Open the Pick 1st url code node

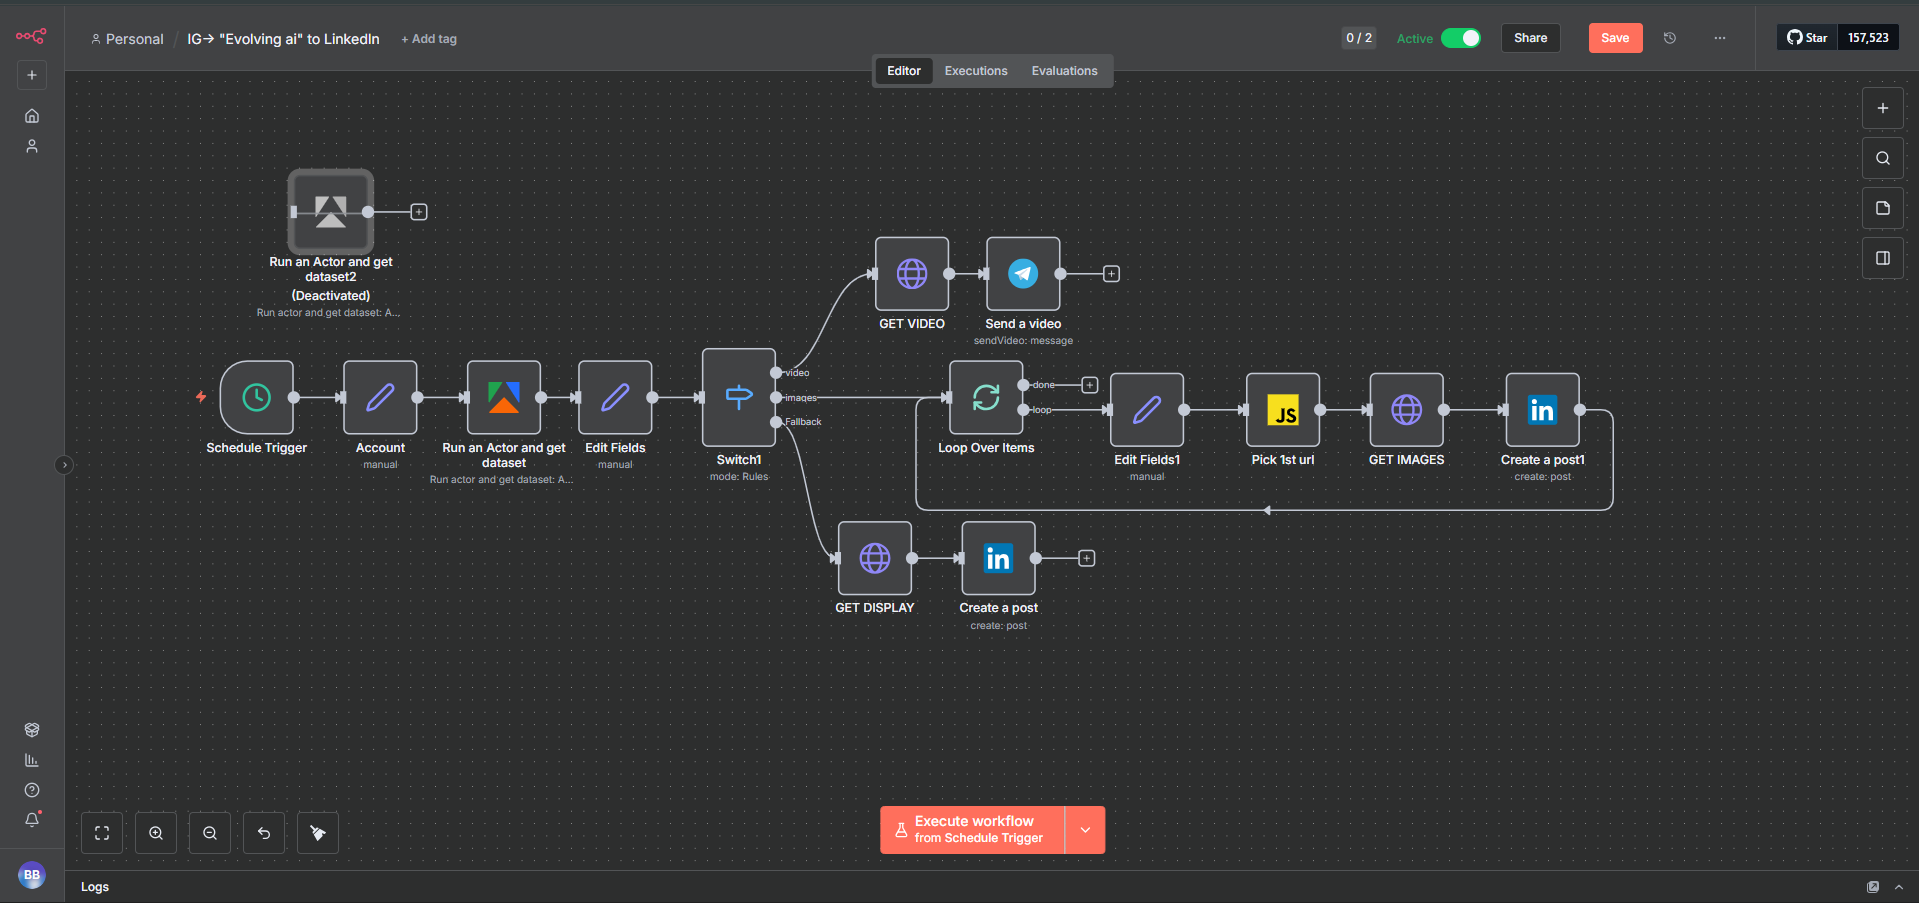[1282, 410]
